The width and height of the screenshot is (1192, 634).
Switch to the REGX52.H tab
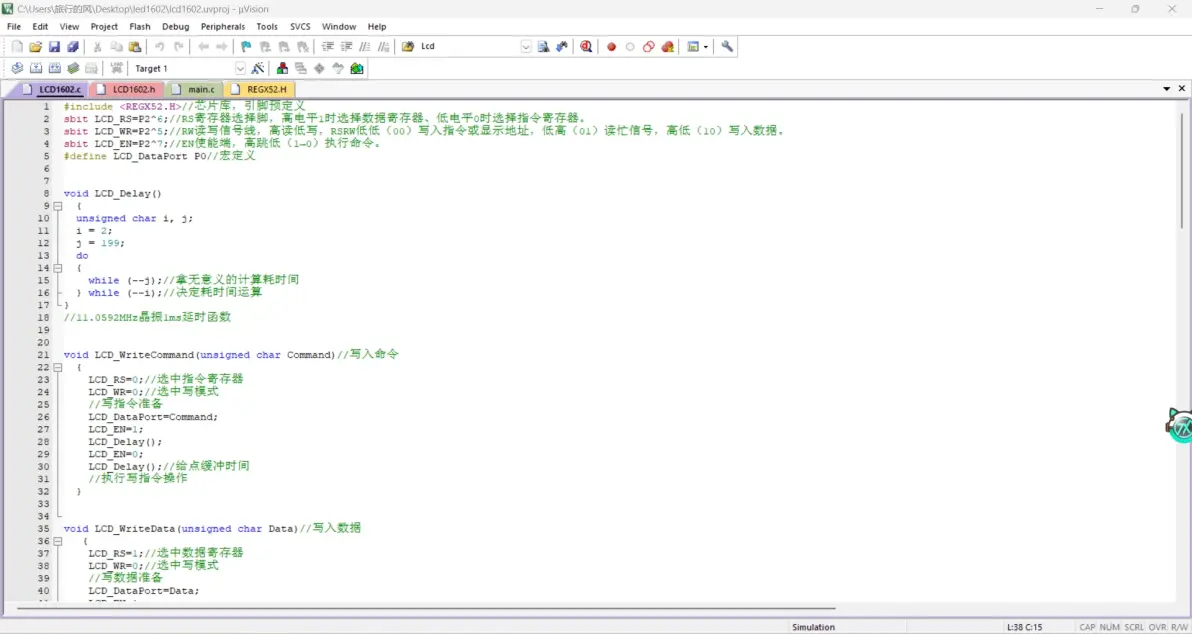click(x=260, y=90)
